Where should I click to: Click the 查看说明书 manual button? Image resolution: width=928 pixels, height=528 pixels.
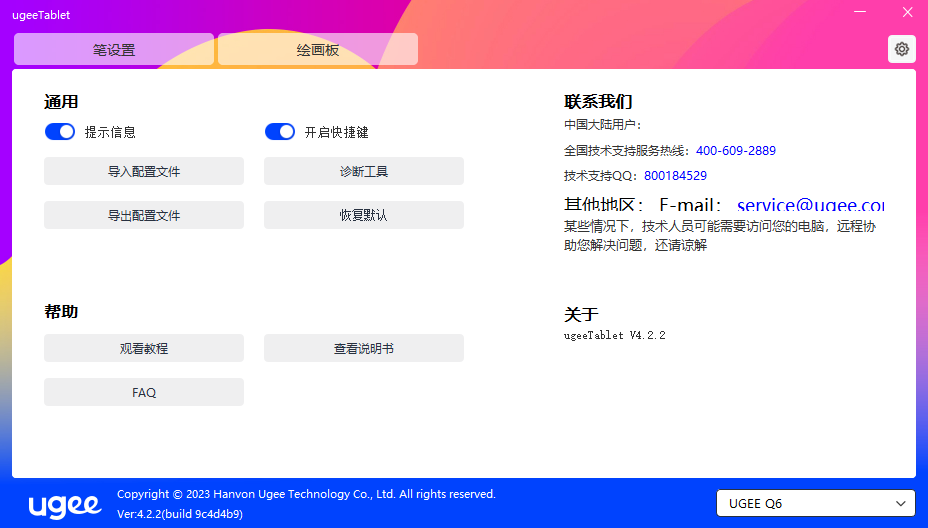364,348
